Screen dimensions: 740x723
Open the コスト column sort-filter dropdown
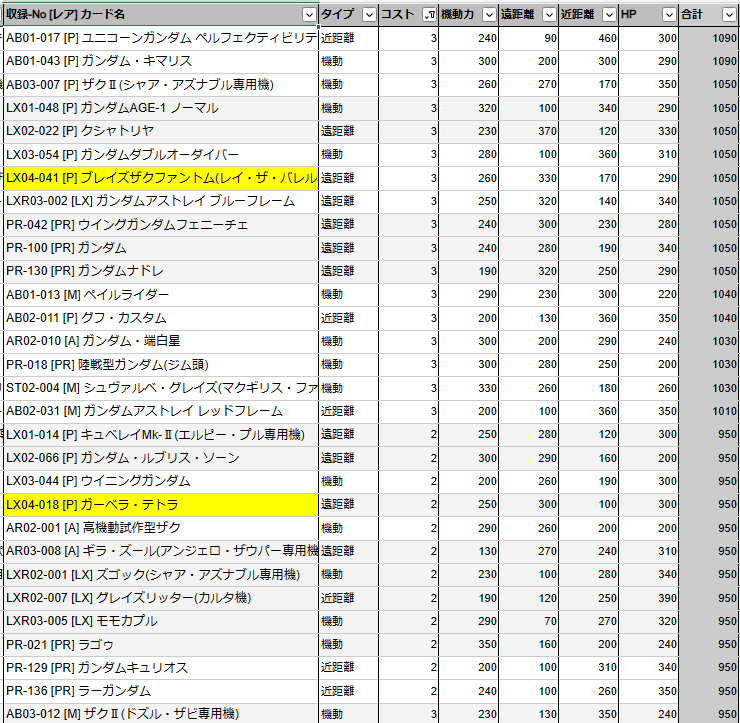click(x=429, y=15)
